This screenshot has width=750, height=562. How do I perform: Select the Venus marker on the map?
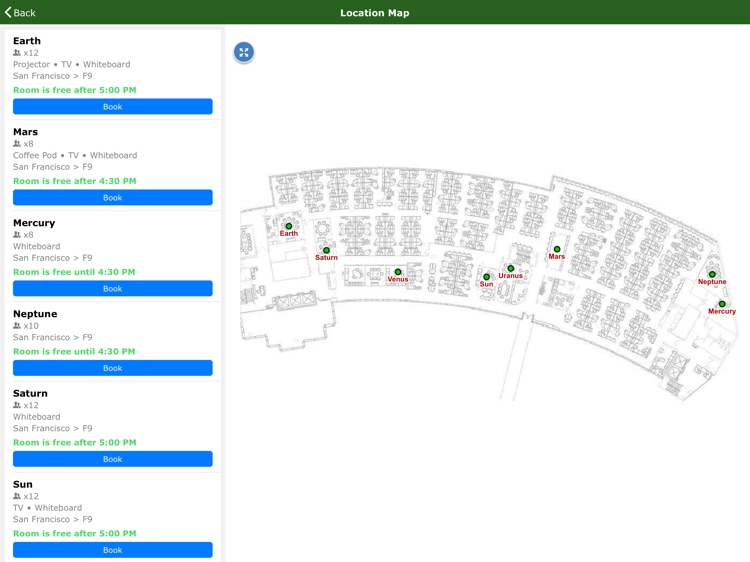pos(397,272)
